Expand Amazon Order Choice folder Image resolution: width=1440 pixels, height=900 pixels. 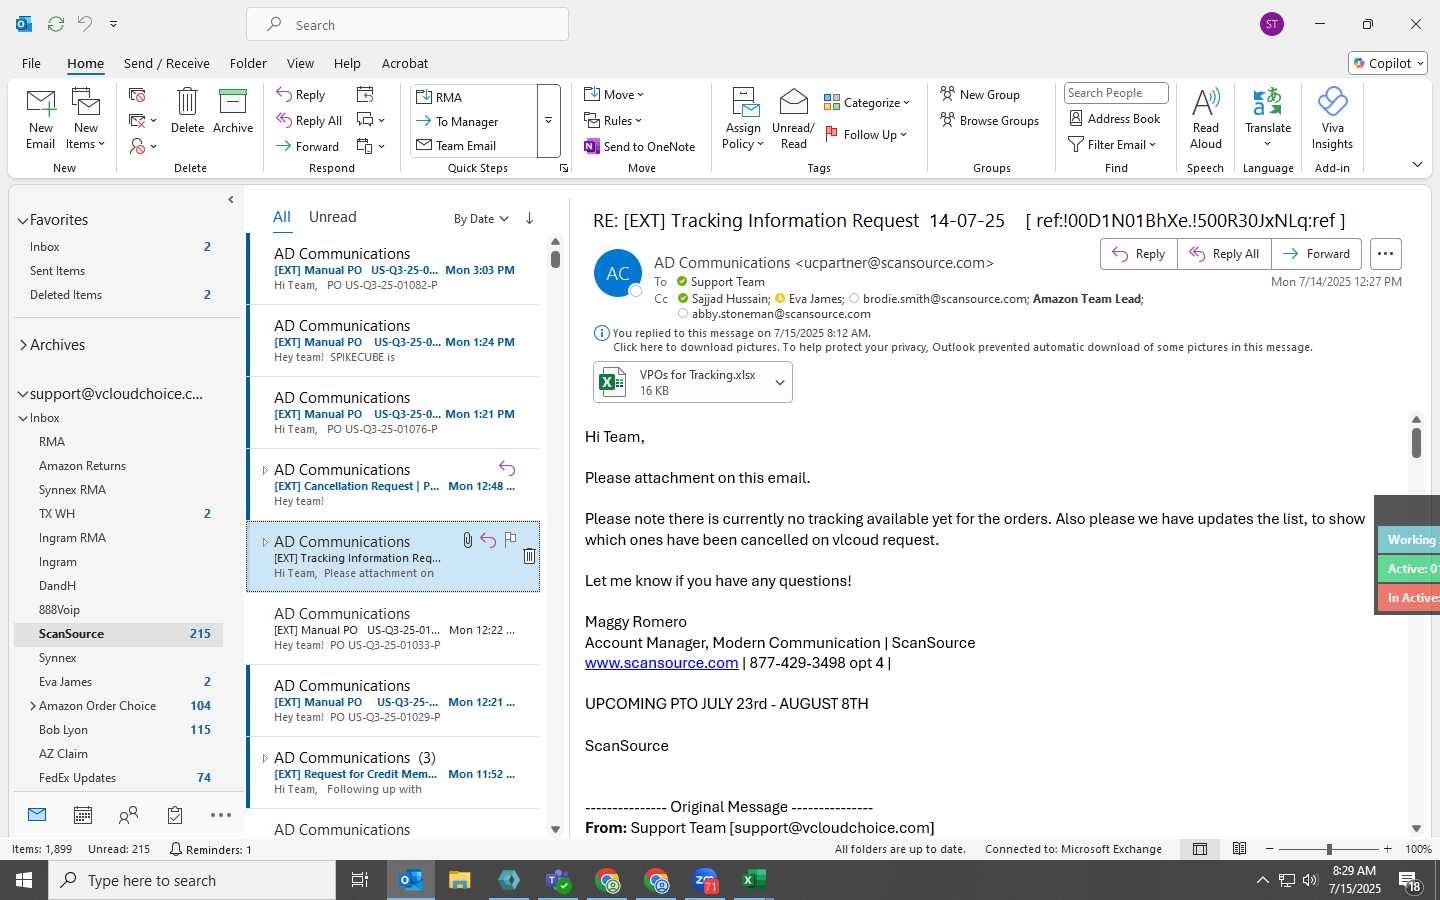(33, 706)
